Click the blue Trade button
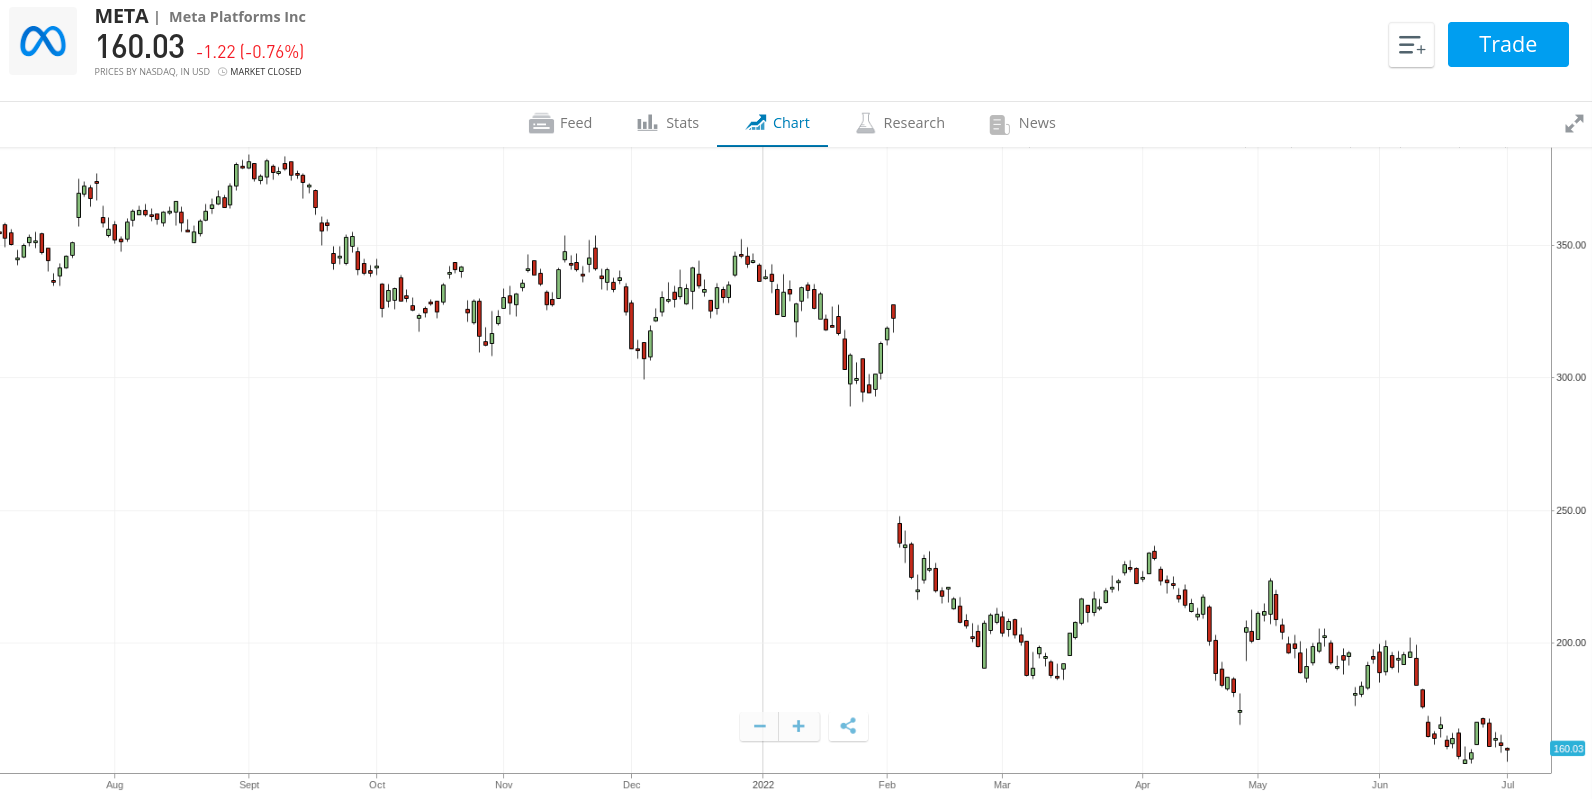Screen dimensions: 1592x799 (1508, 44)
